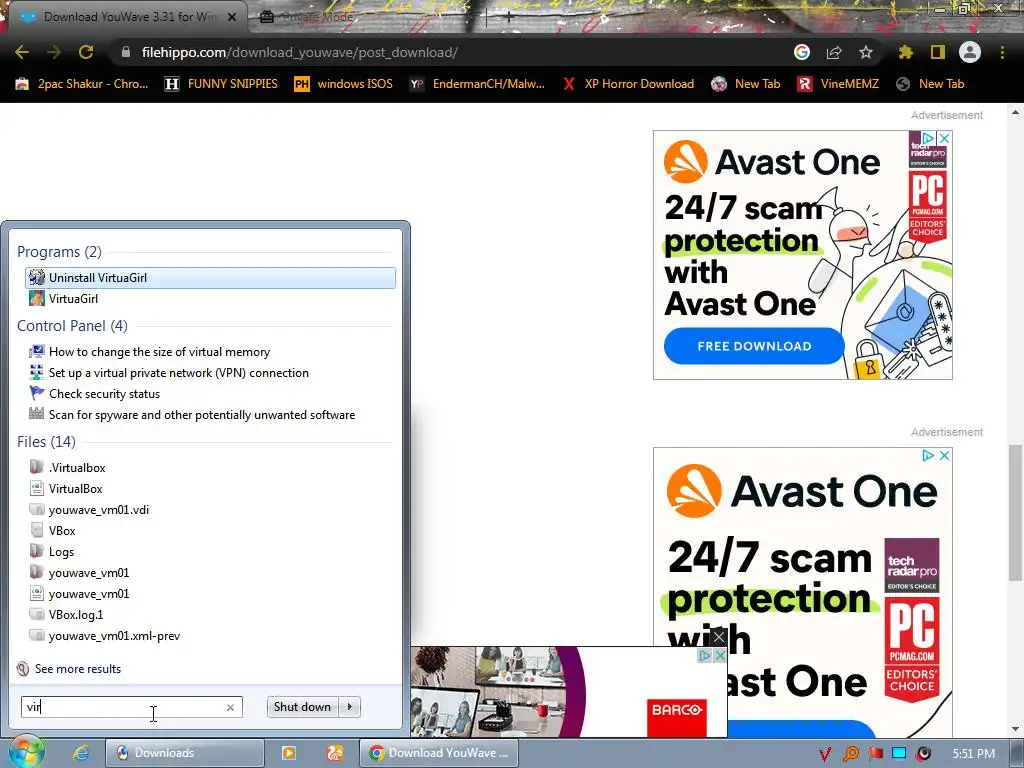Open .Virtualbox folder result

pos(210,468)
